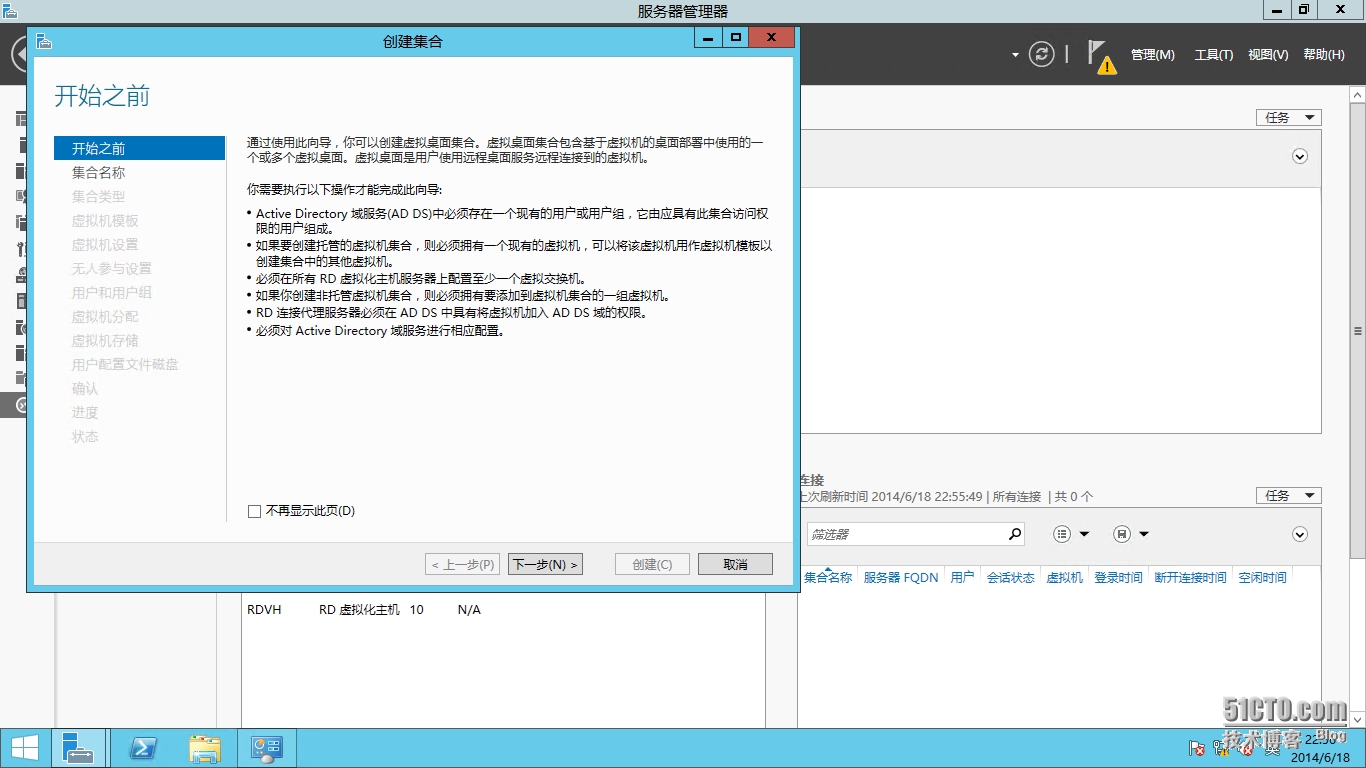This screenshot has width=1366, height=768.
Task: Sort by the 空闲时间 column header
Action: point(1262,577)
